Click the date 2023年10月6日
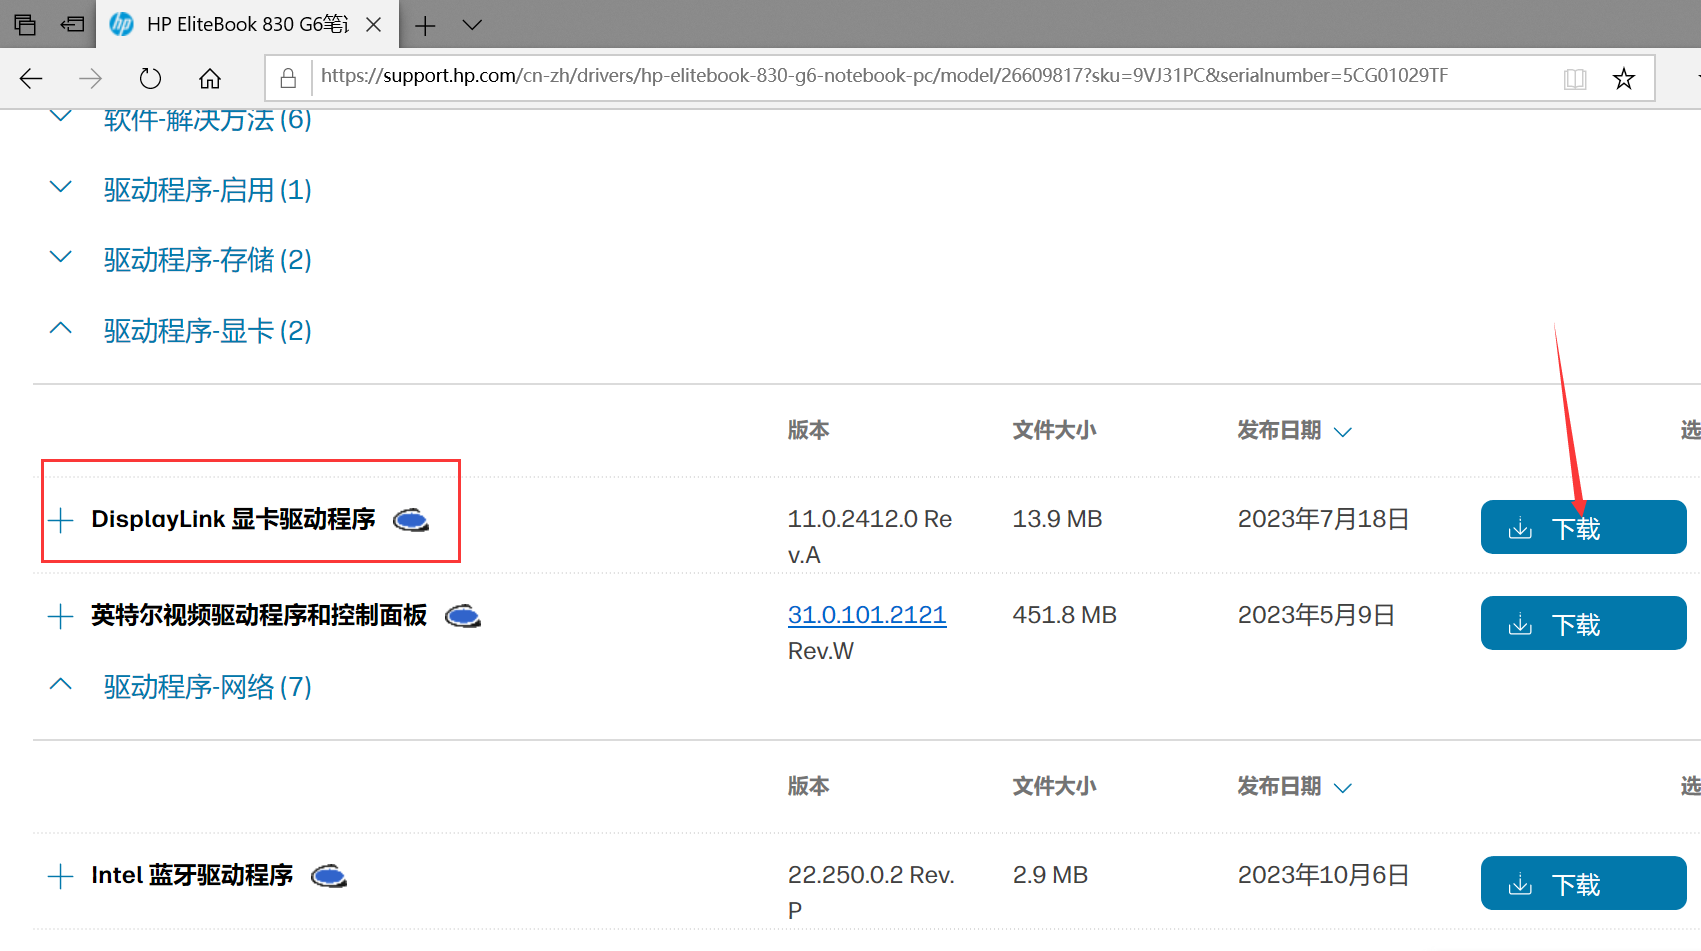Screen dimensions: 1701x951 (1323, 875)
